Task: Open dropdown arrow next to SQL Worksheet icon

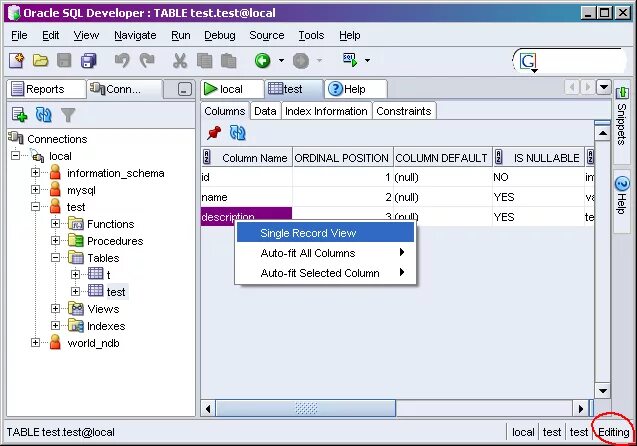Action: click(x=367, y=61)
